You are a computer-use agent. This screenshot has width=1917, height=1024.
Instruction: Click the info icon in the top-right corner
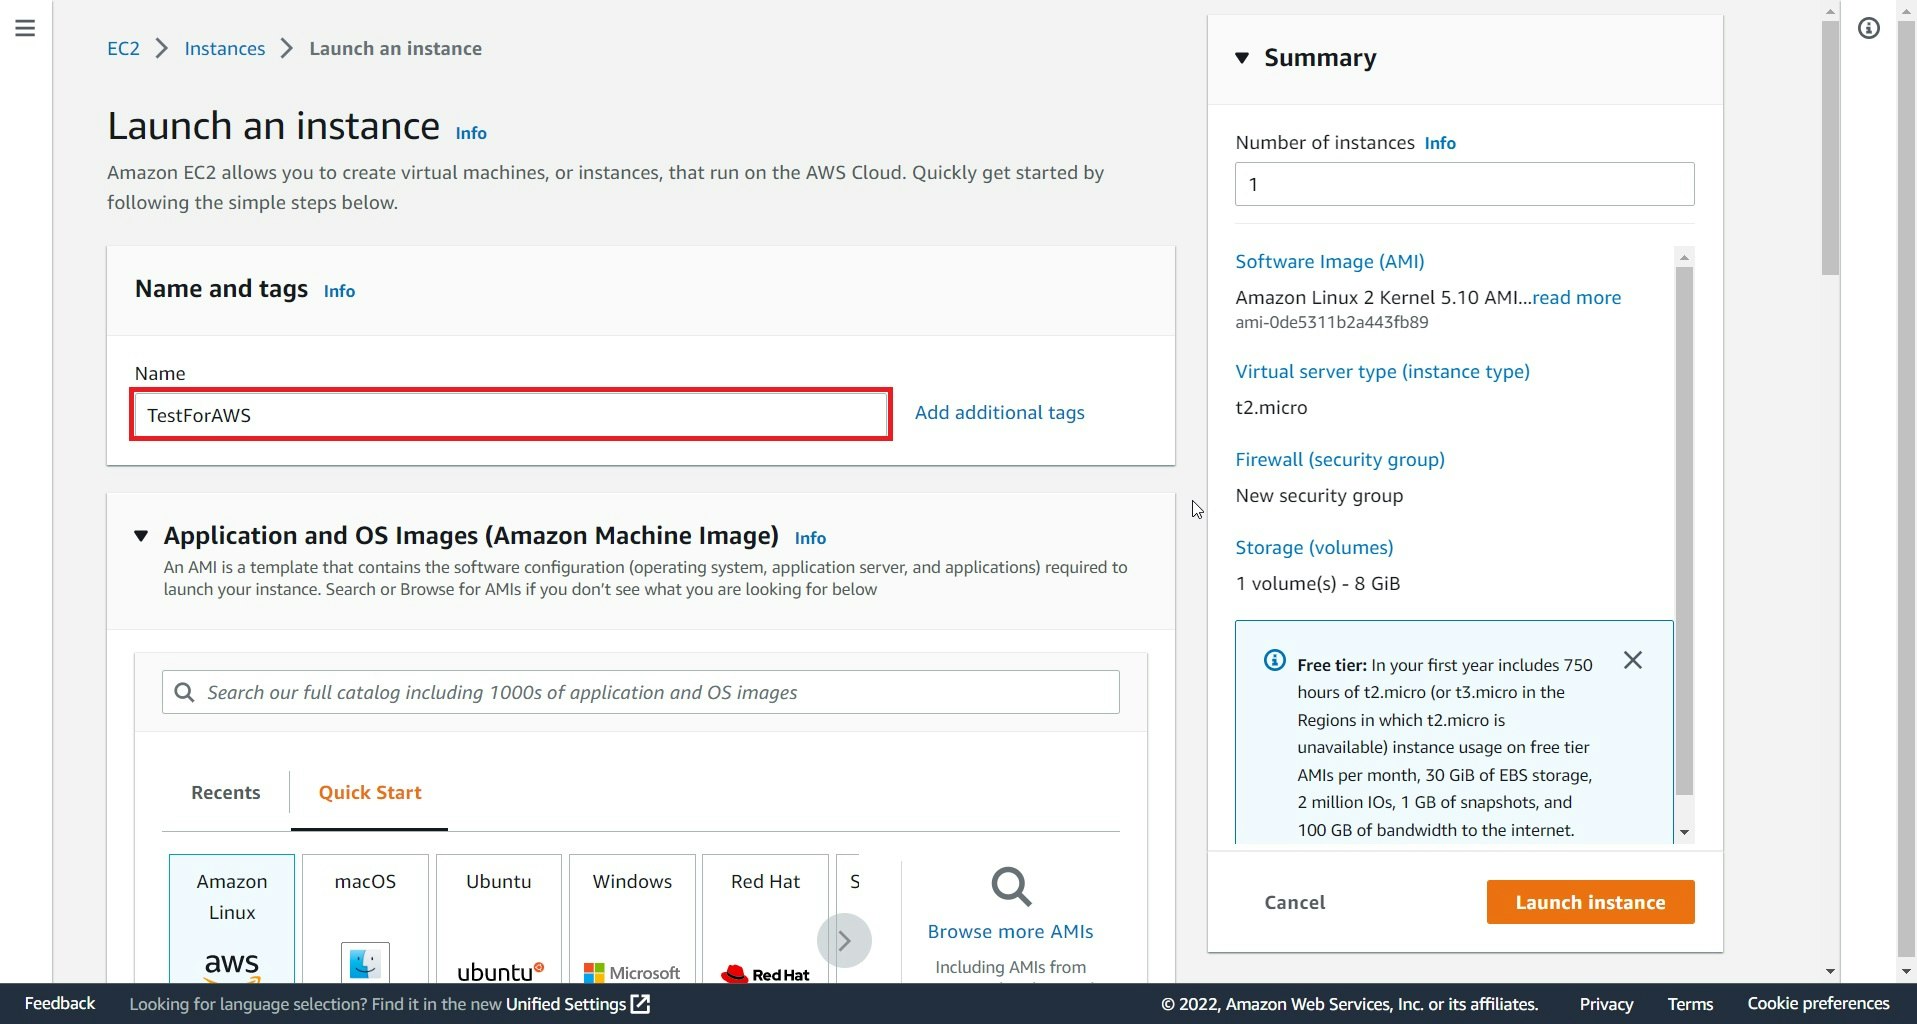click(1869, 28)
